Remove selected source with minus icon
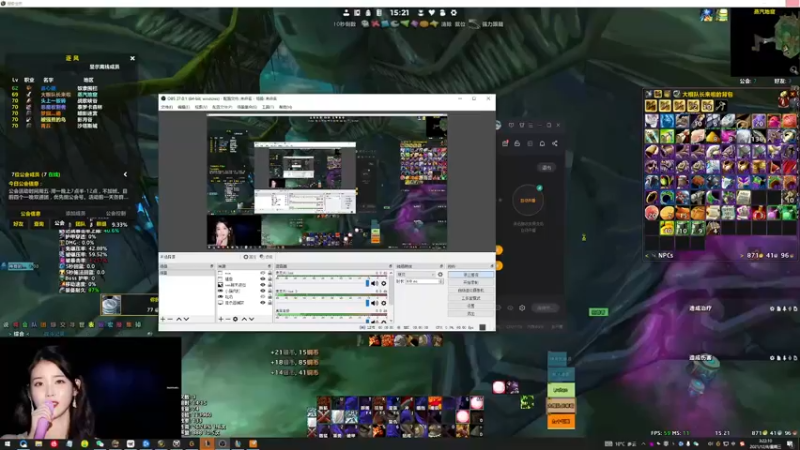 228,319
